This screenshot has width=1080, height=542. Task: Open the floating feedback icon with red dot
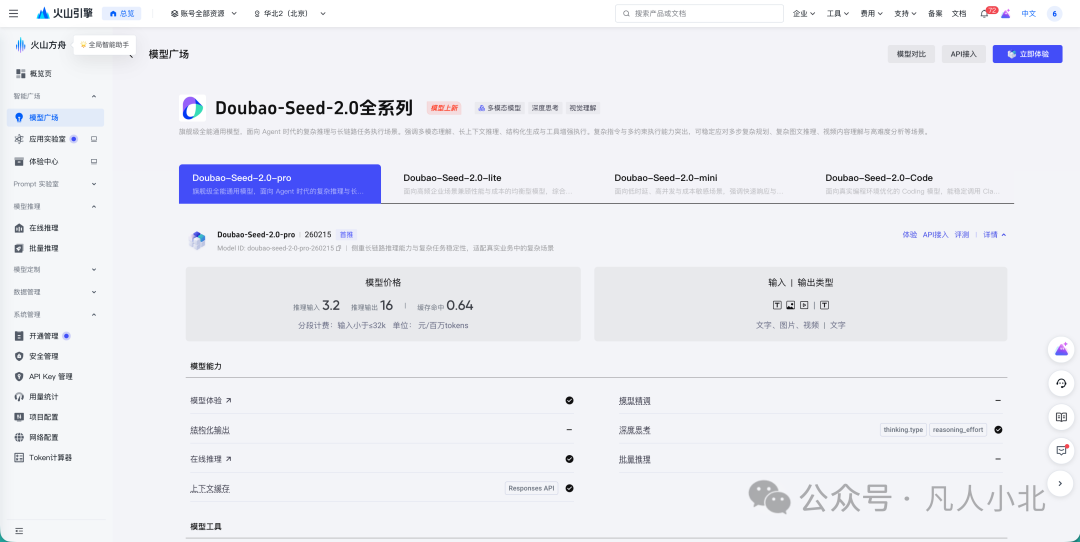(1061, 450)
